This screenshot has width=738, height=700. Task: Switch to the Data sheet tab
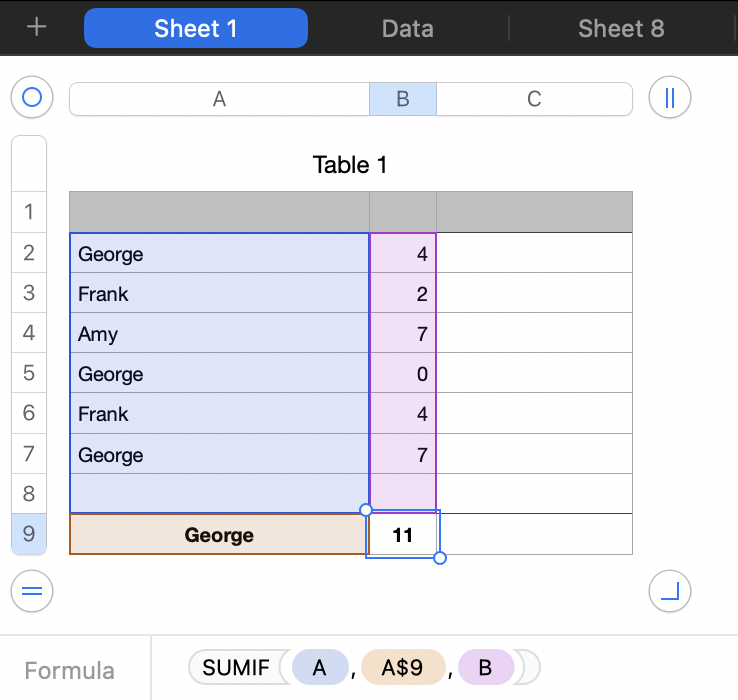click(407, 28)
